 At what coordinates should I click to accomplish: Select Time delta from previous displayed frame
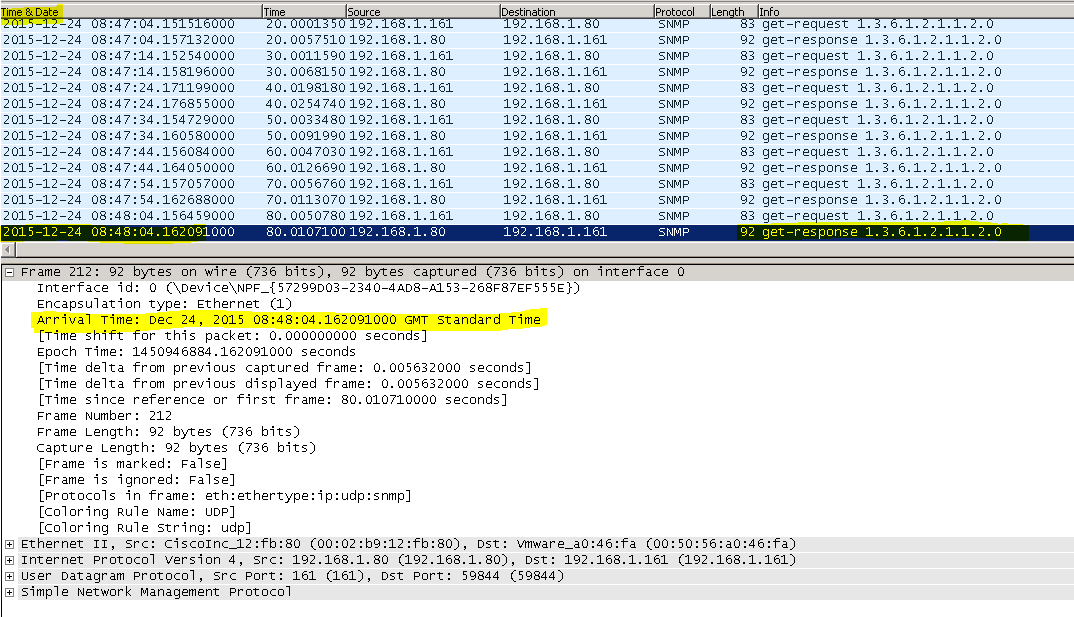[289, 383]
